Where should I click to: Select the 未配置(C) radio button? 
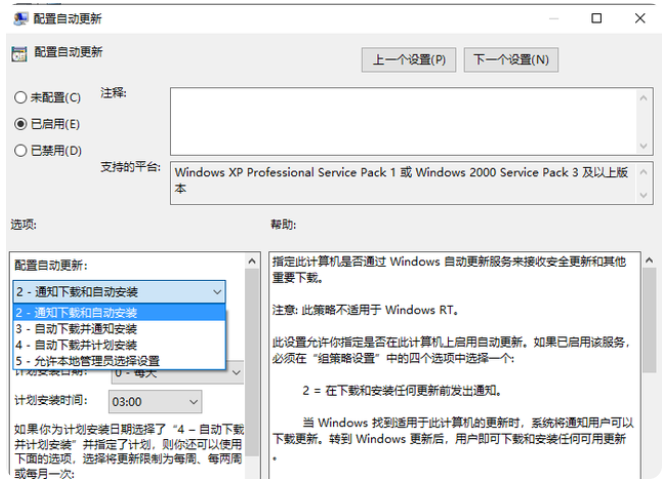tap(20, 97)
